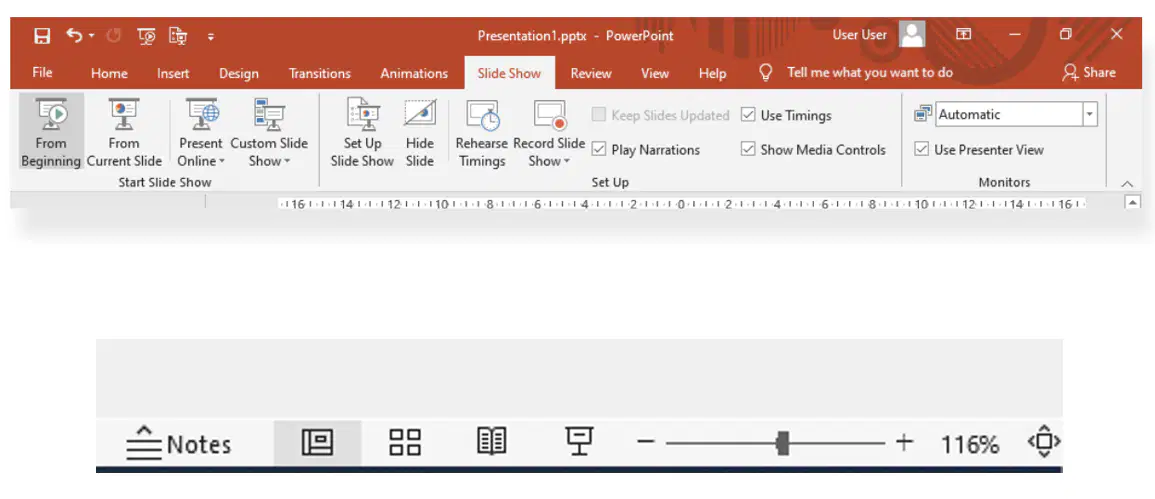This screenshot has height=499, width=1155.
Task: Switch to the Animations tab
Action: coord(414,73)
